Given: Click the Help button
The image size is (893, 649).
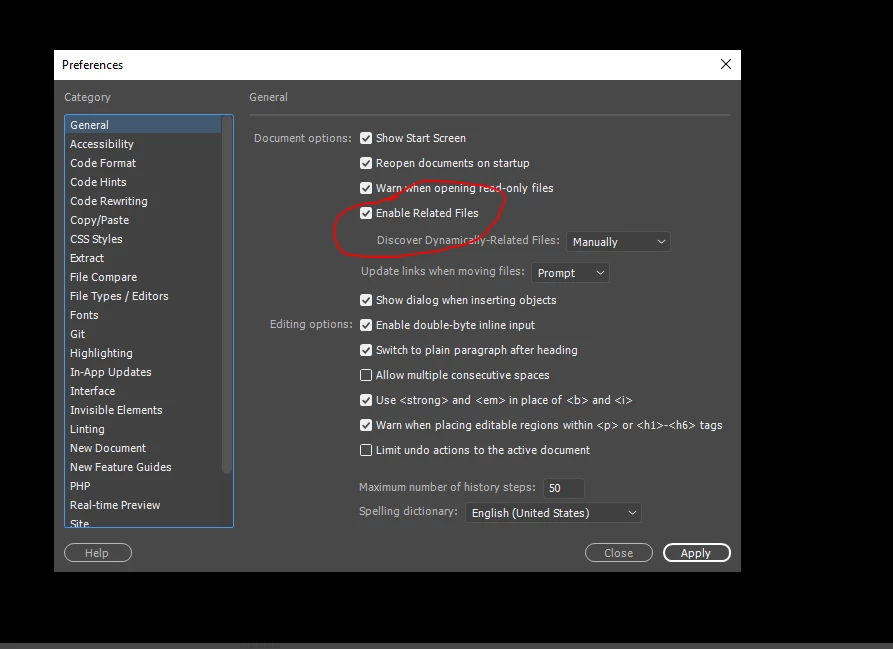Looking at the screenshot, I should pyautogui.click(x=98, y=553).
